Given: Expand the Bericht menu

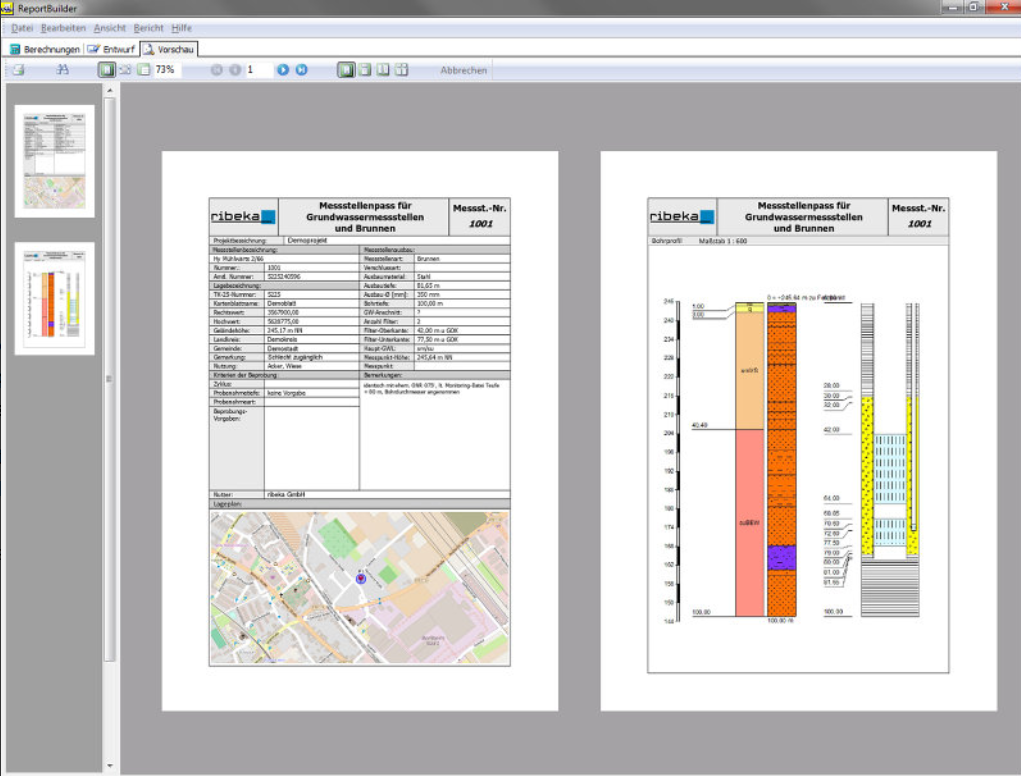Looking at the screenshot, I should (x=149, y=28).
